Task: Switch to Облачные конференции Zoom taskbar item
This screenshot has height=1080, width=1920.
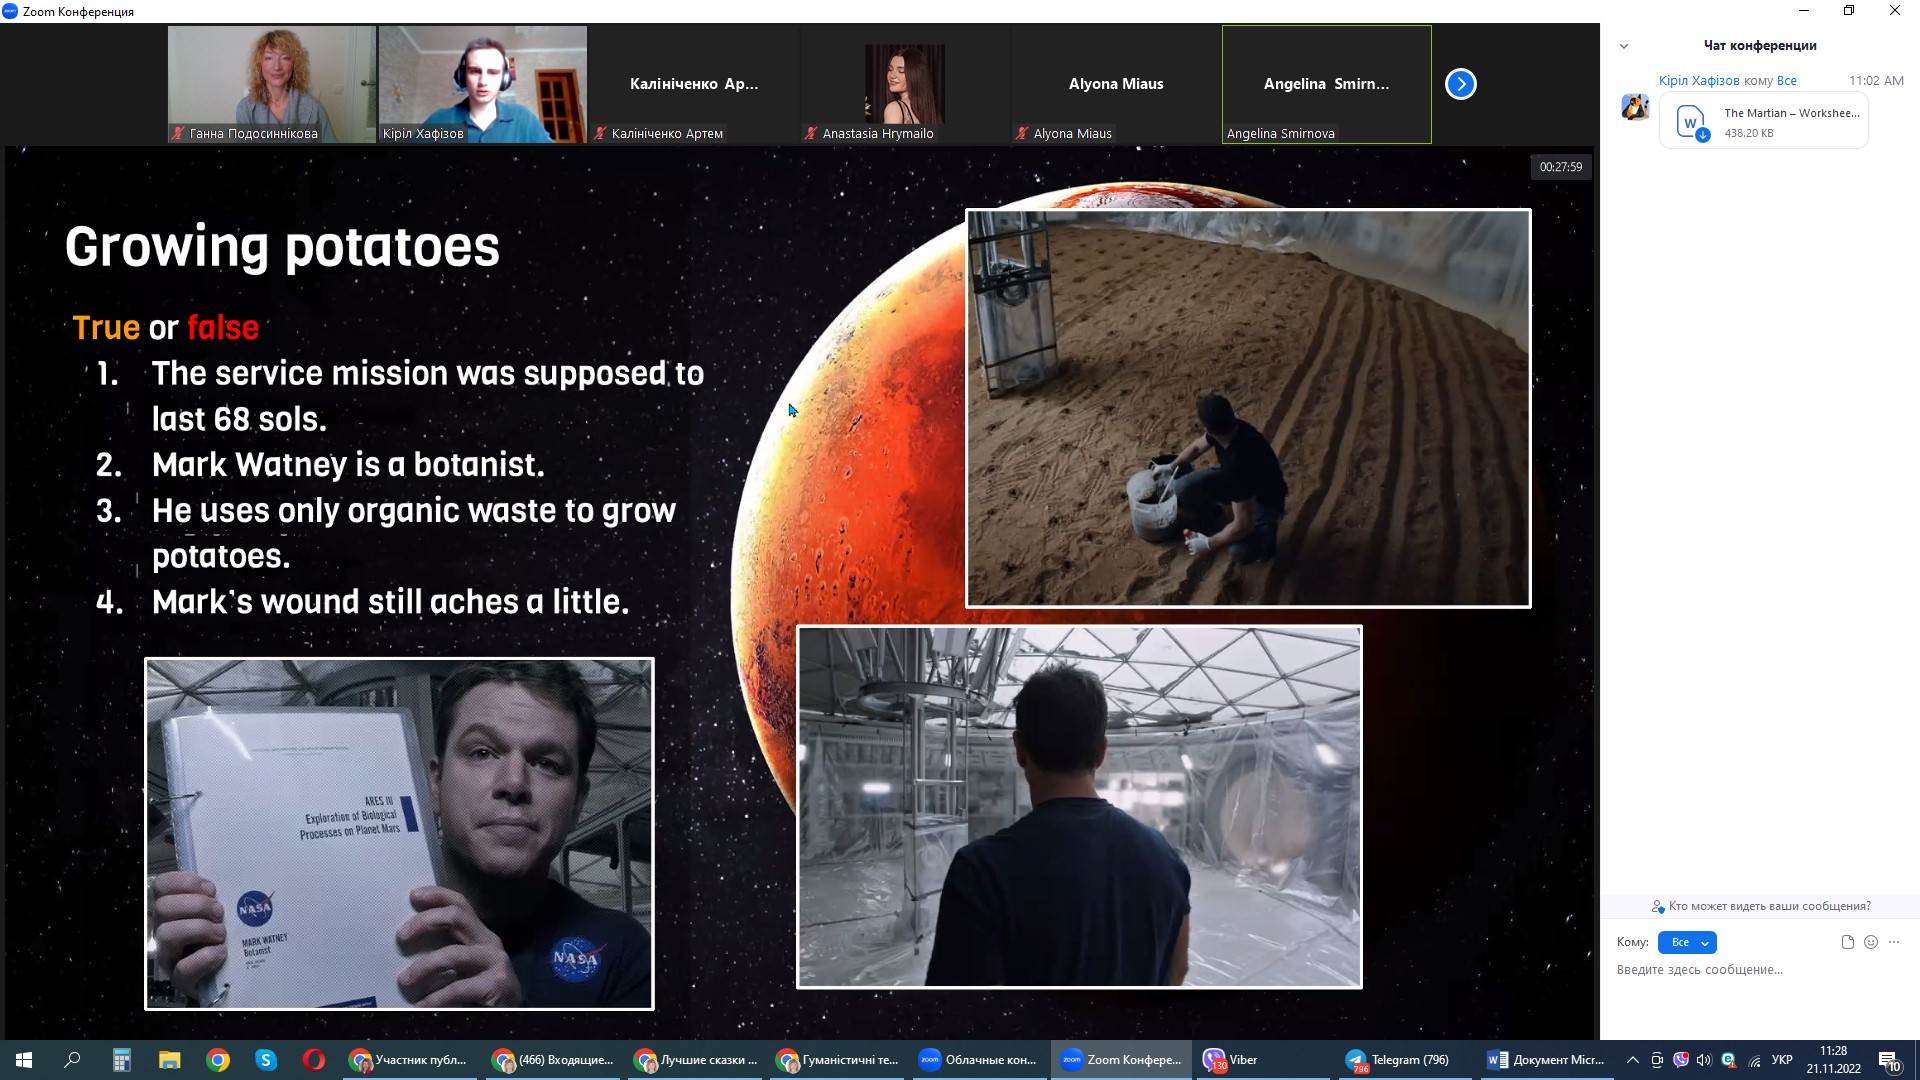Action: [978, 1060]
